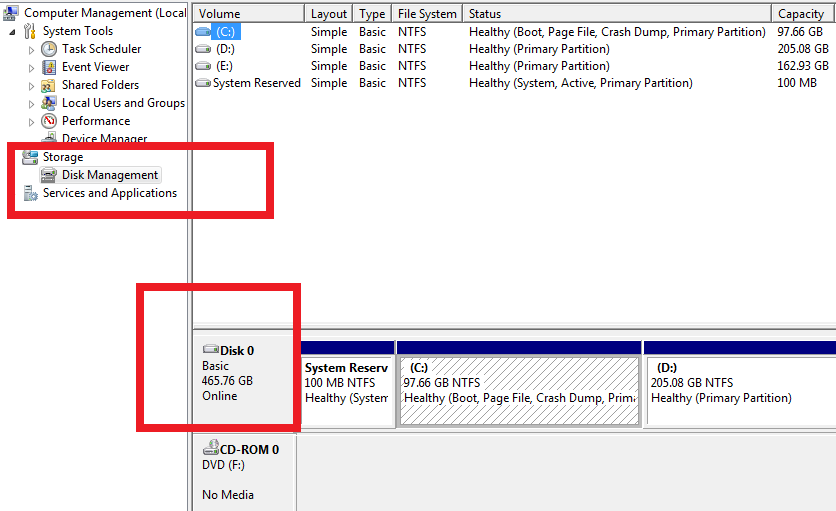This screenshot has width=836, height=511.
Task: Open Performance in the tree
Action: click(96, 121)
